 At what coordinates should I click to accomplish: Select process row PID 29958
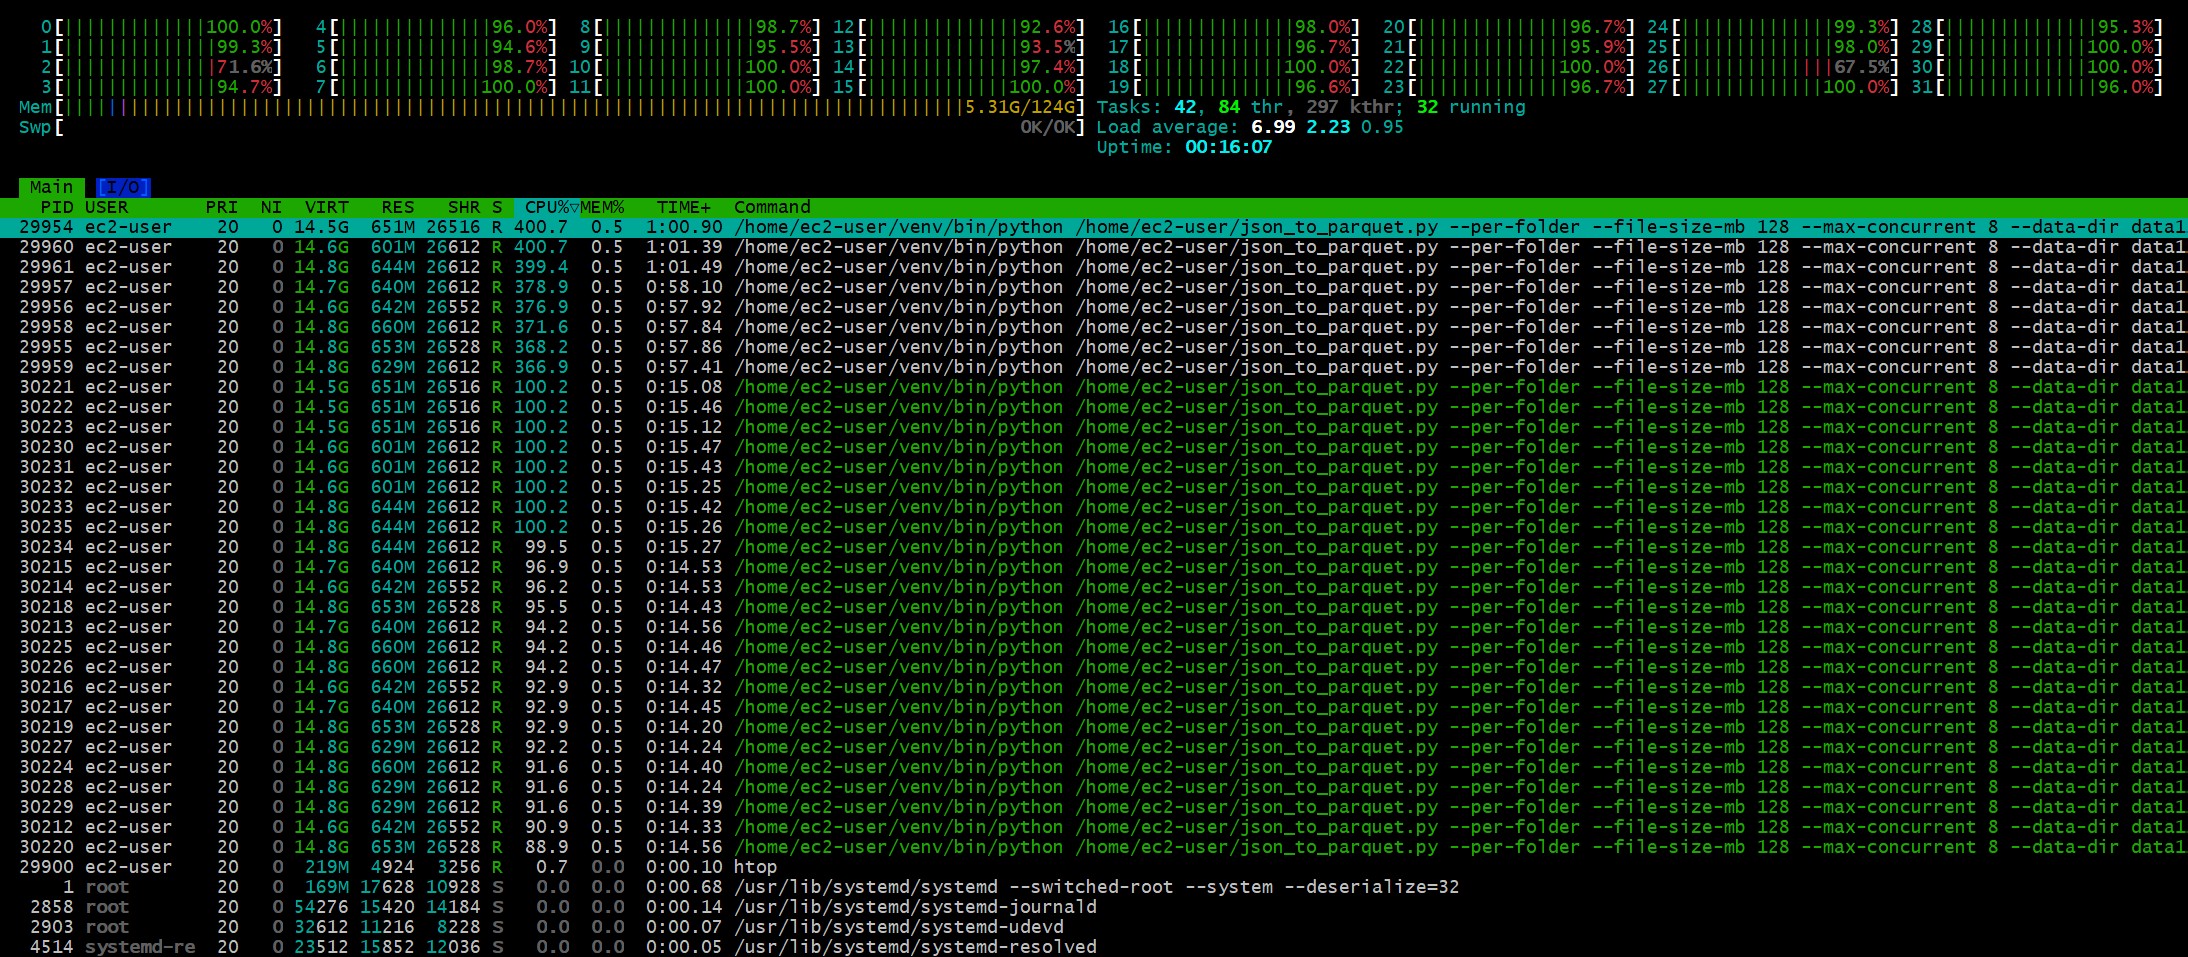coord(1094,327)
